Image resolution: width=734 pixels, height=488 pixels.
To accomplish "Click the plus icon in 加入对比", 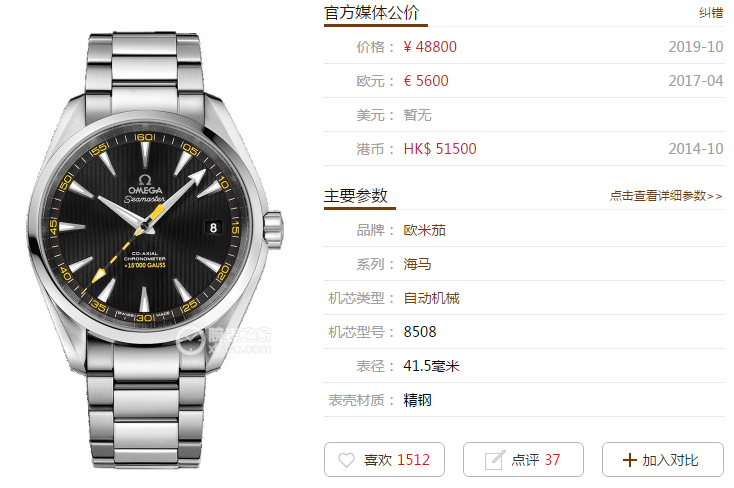I will pyautogui.click(x=630, y=460).
